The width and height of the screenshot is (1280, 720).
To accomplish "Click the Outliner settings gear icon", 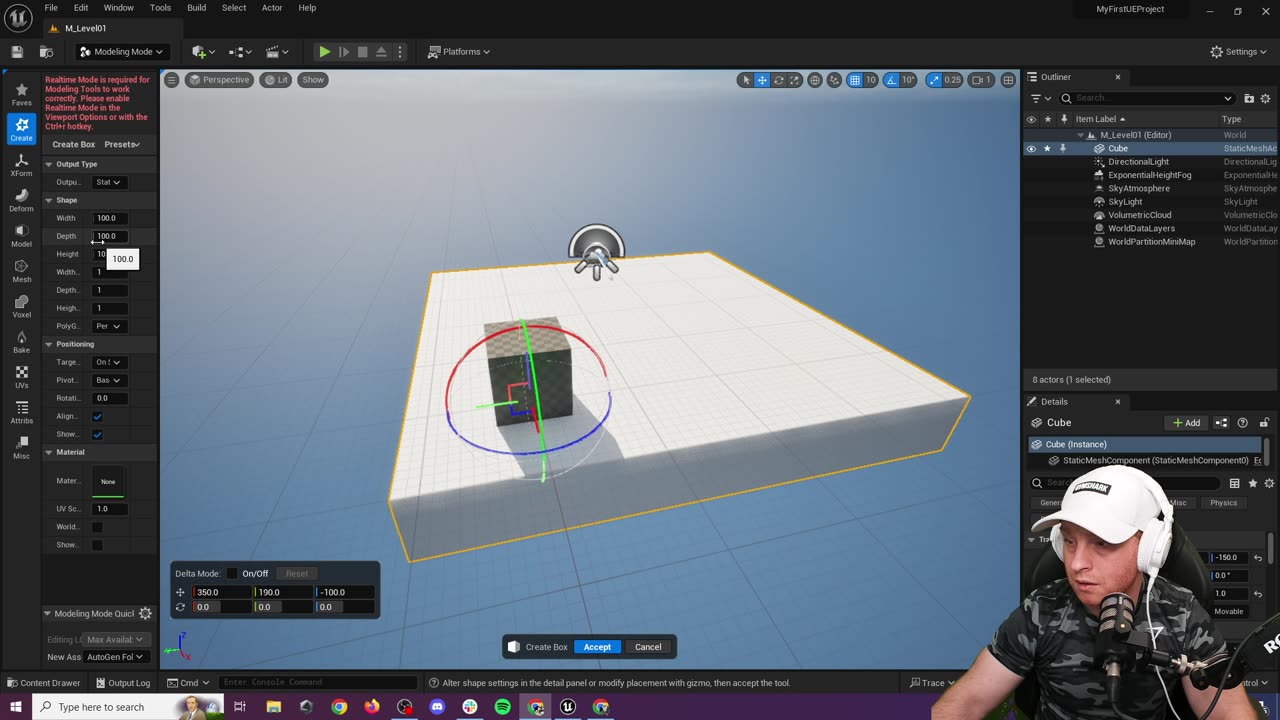I will point(1267,98).
